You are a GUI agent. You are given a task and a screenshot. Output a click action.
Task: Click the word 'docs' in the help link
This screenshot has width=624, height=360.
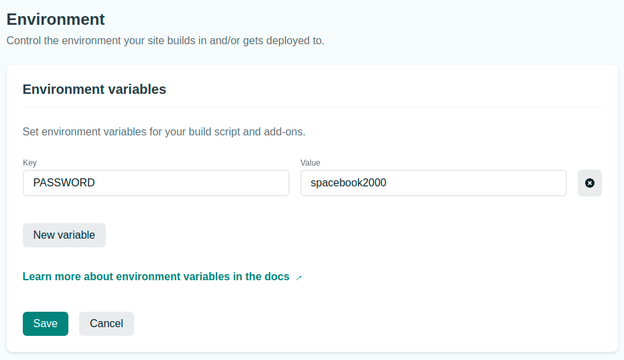click(277, 276)
